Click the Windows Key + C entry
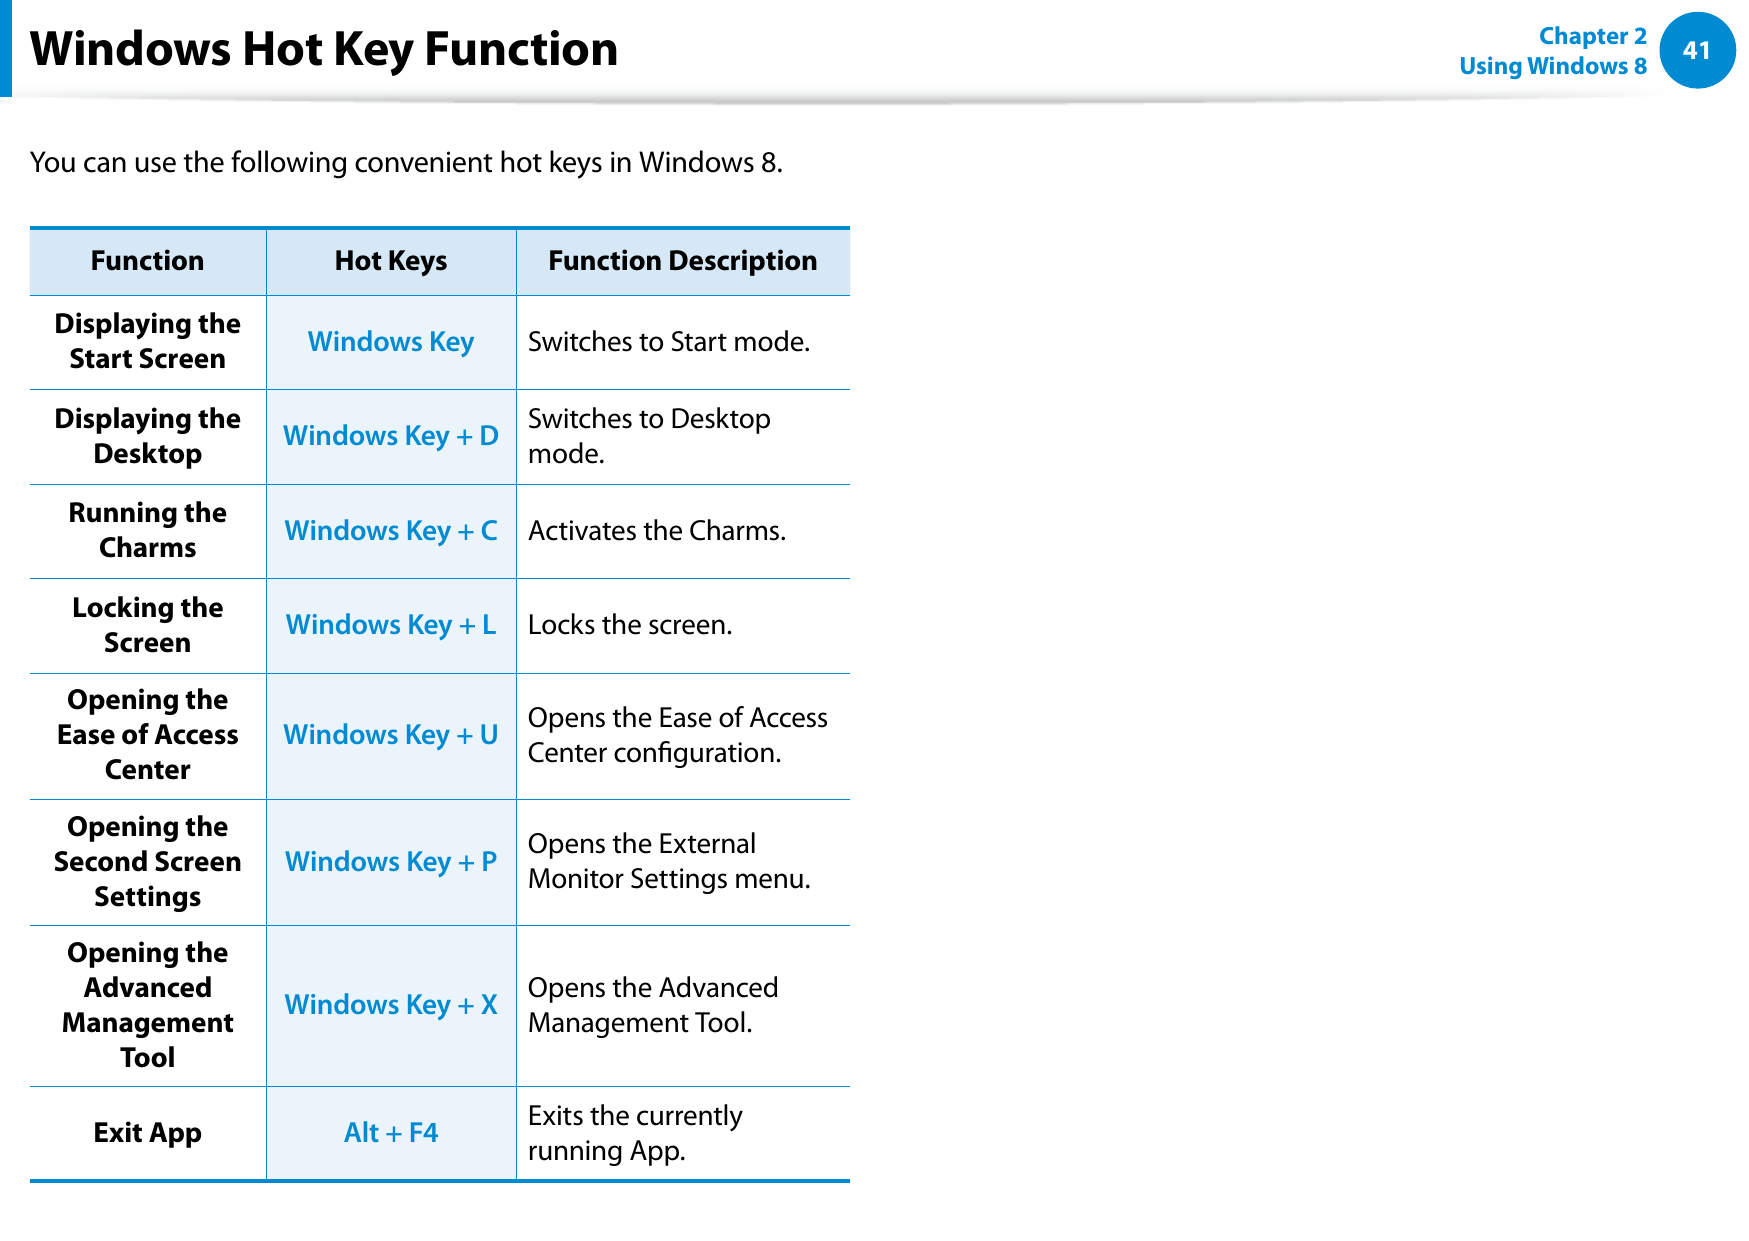Image resolution: width=1749 pixels, height=1241 pixels. point(390,531)
